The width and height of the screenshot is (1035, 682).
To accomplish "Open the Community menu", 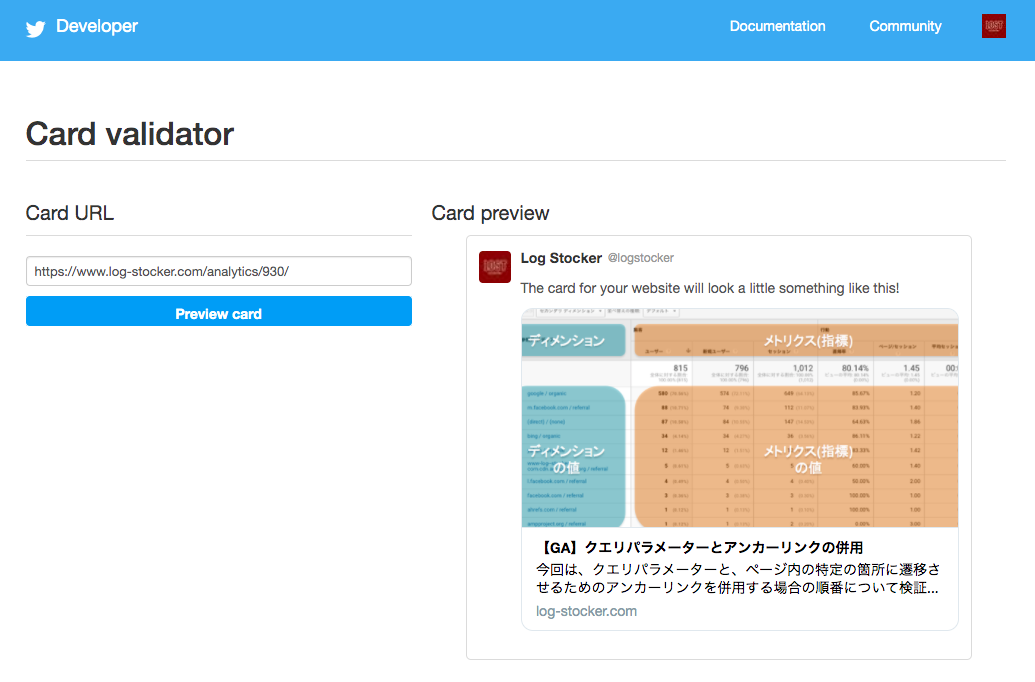I will [x=905, y=26].
